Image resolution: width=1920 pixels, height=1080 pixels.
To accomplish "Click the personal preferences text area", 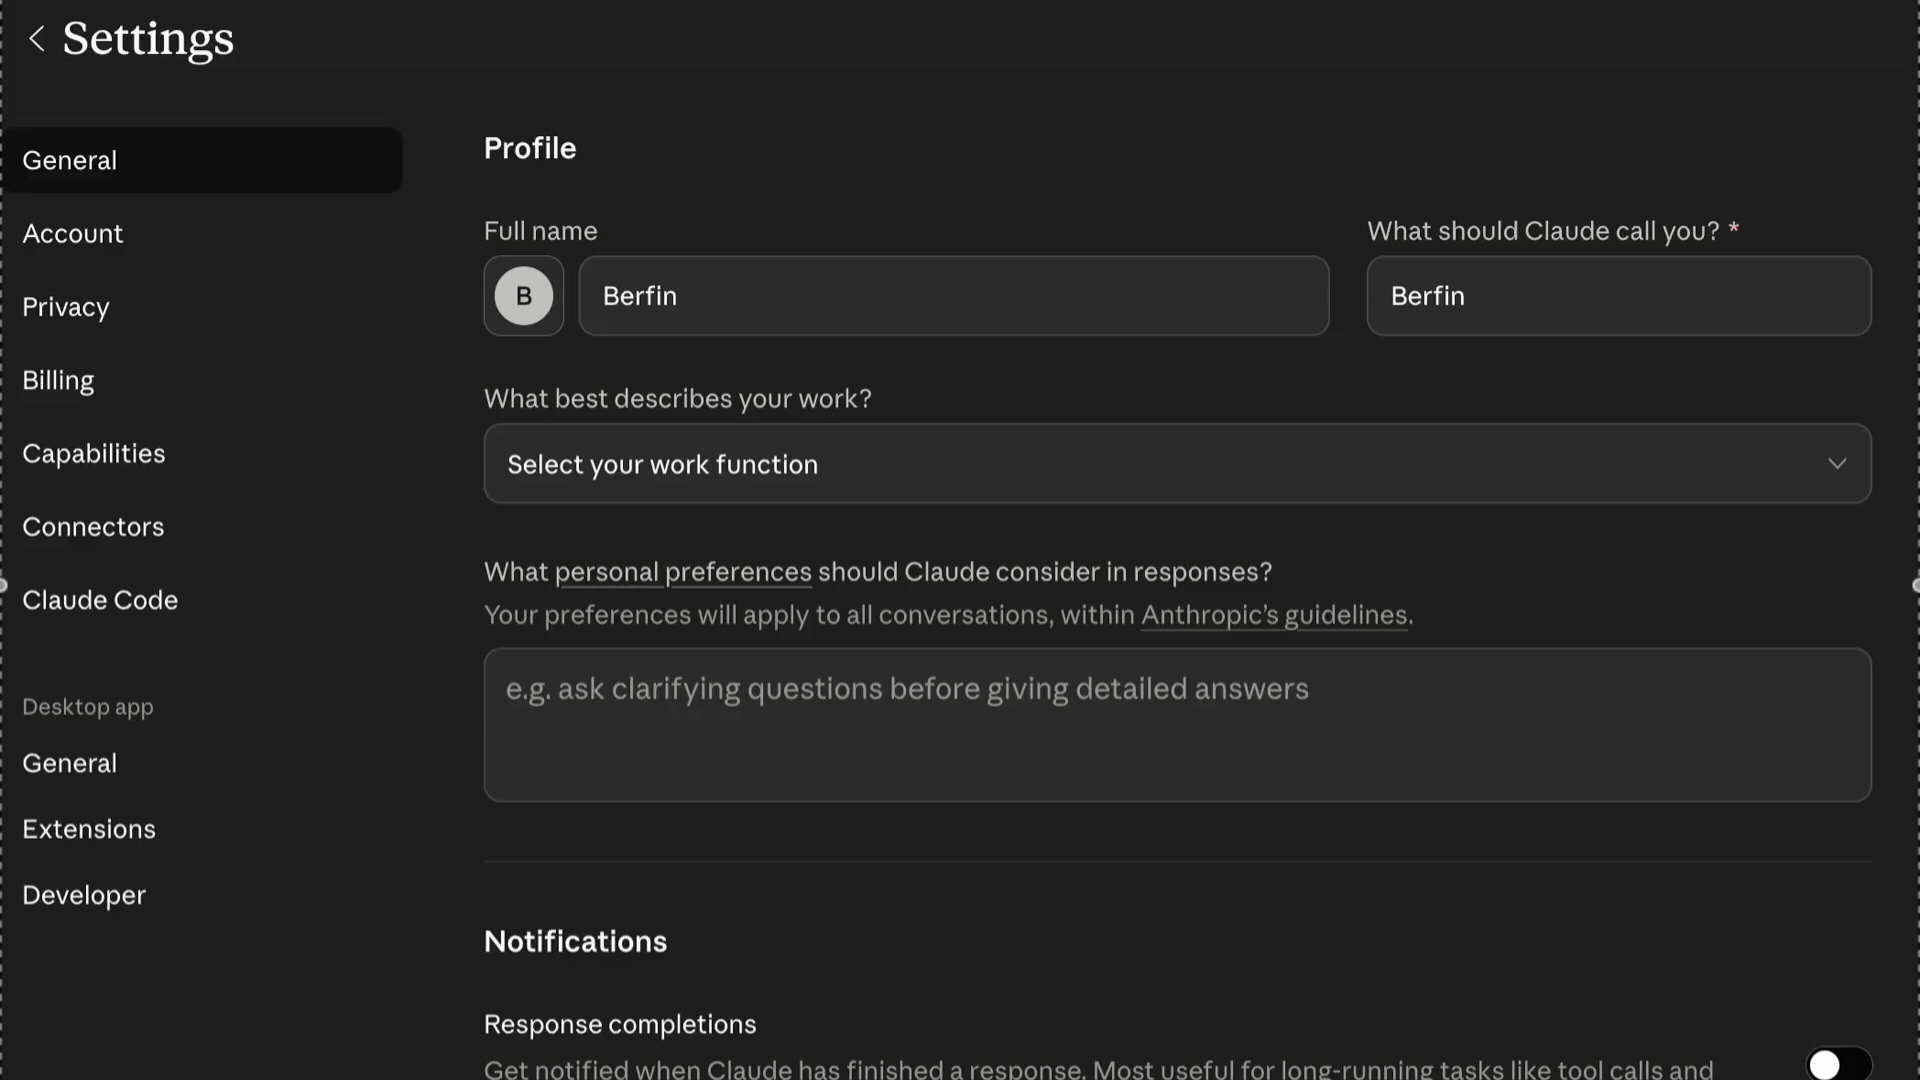I will tap(1177, 725).
